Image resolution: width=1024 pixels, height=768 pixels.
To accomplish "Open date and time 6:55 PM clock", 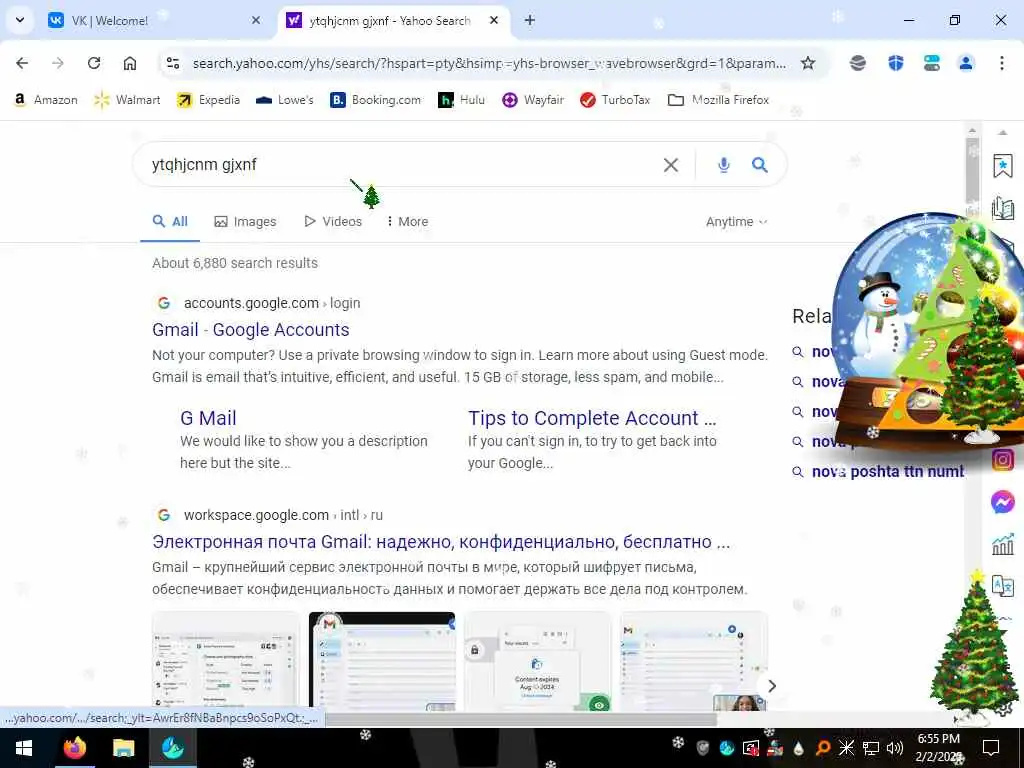I will (938, 748).
